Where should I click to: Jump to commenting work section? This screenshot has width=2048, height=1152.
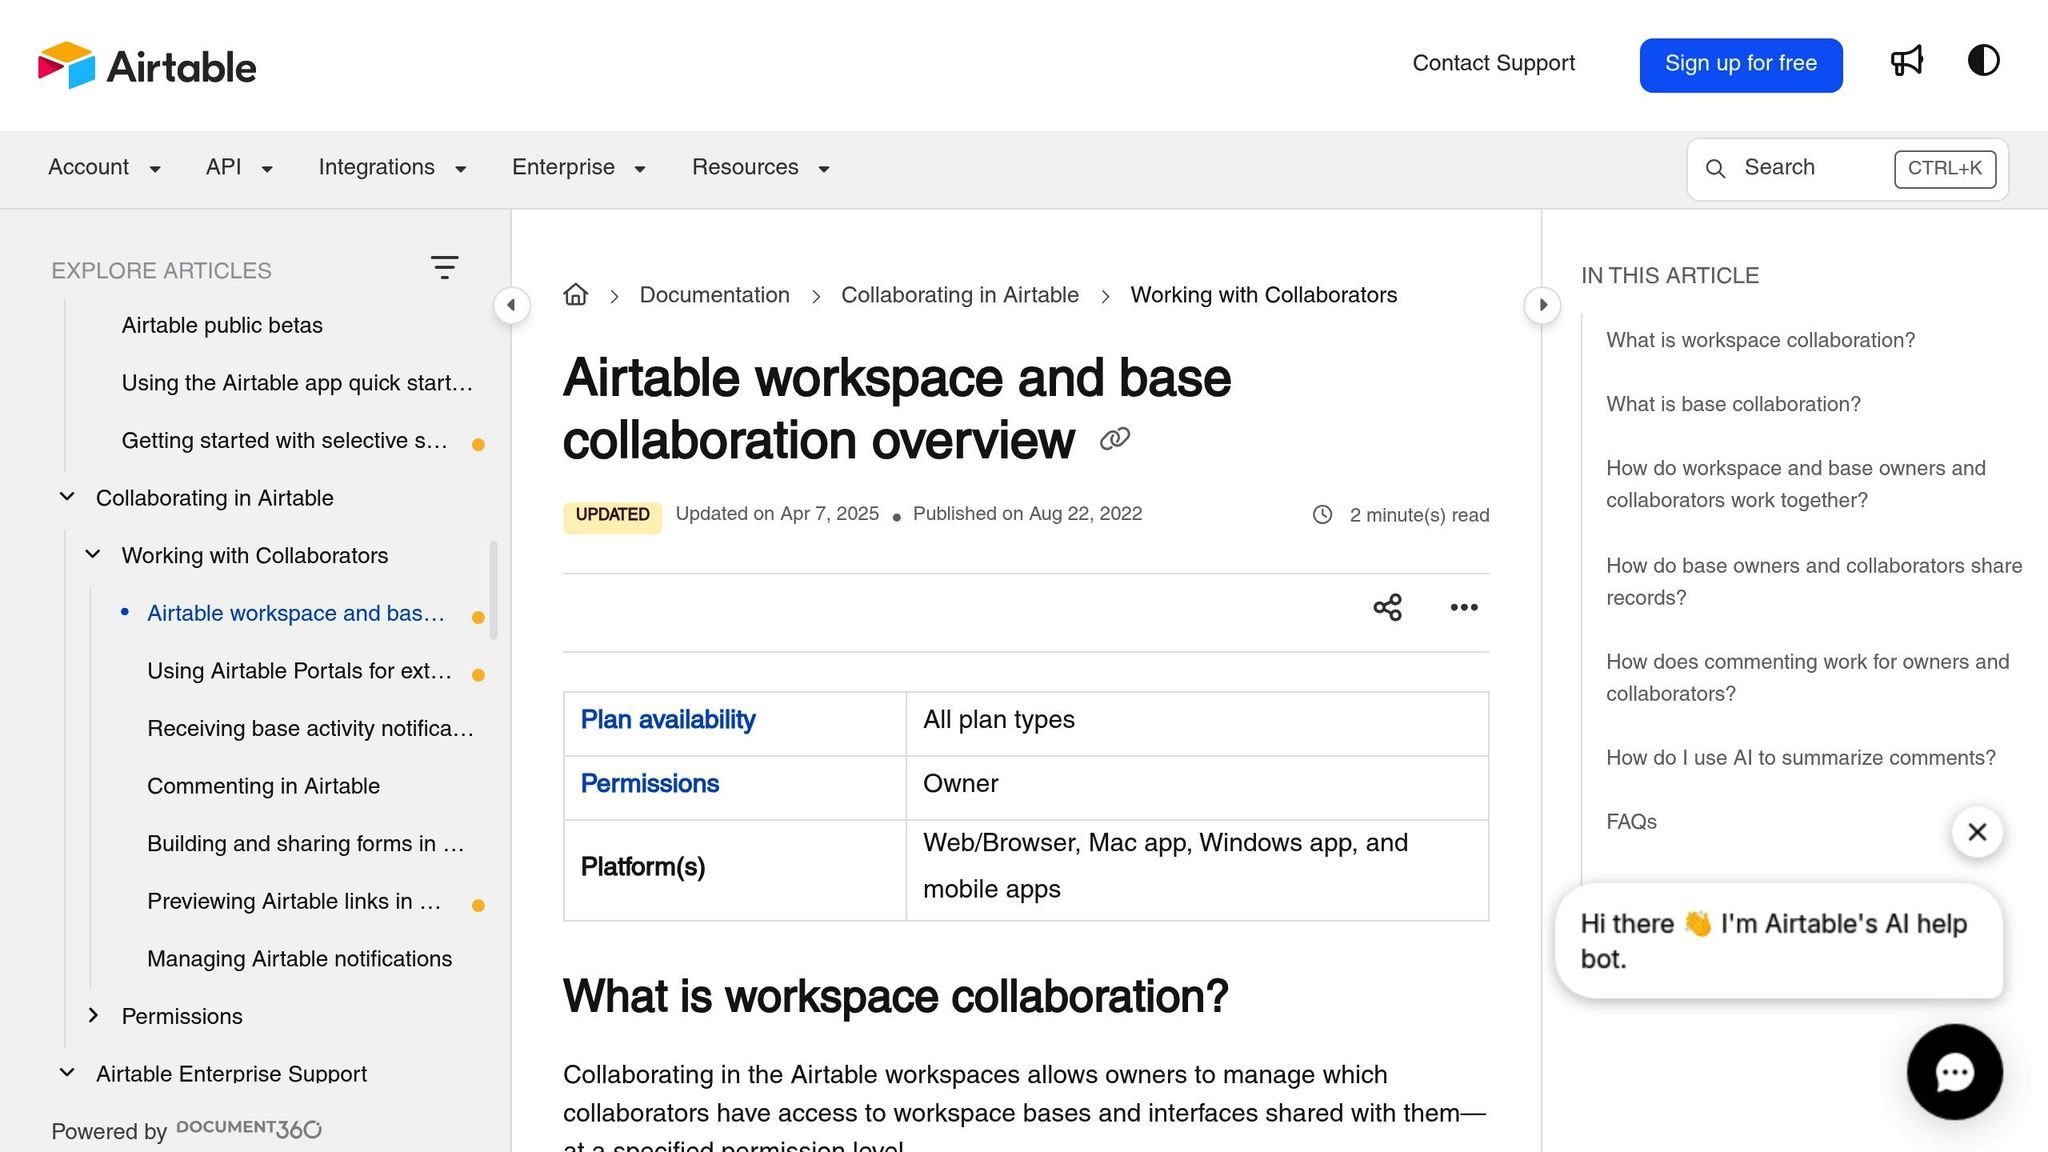pos(1807,677)
